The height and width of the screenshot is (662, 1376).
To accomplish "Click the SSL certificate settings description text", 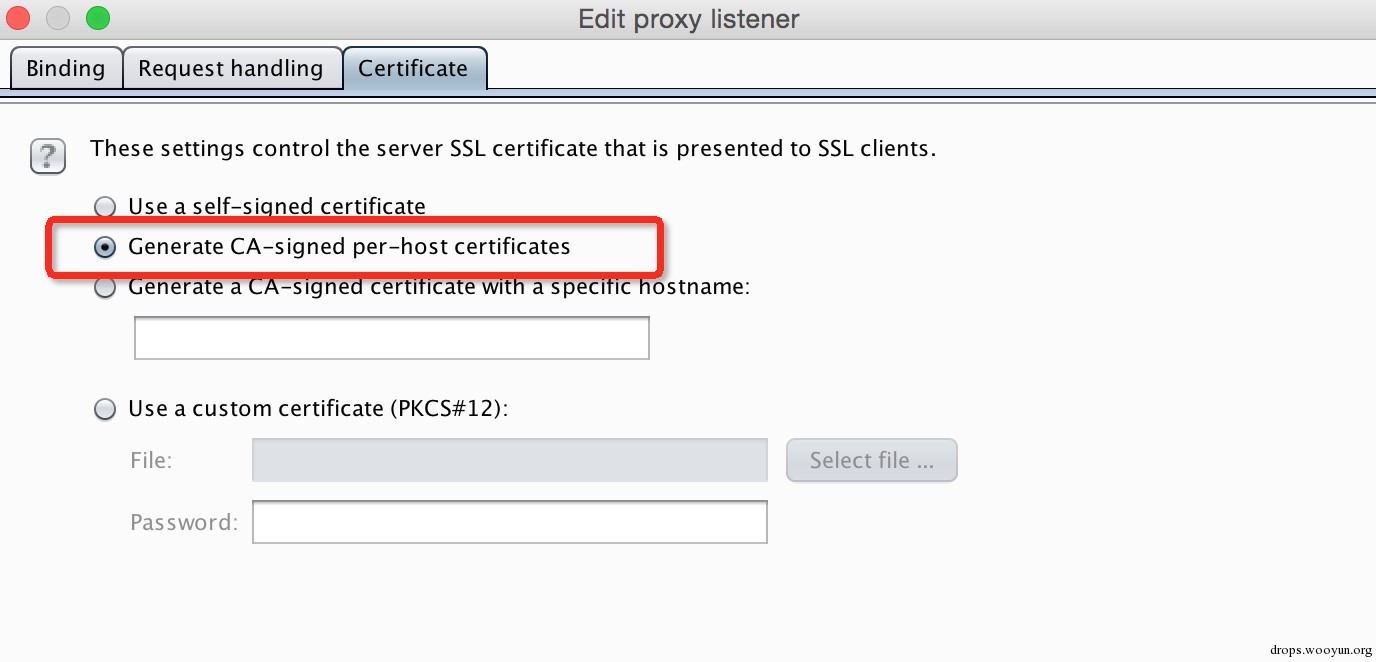I will point(513,149).
